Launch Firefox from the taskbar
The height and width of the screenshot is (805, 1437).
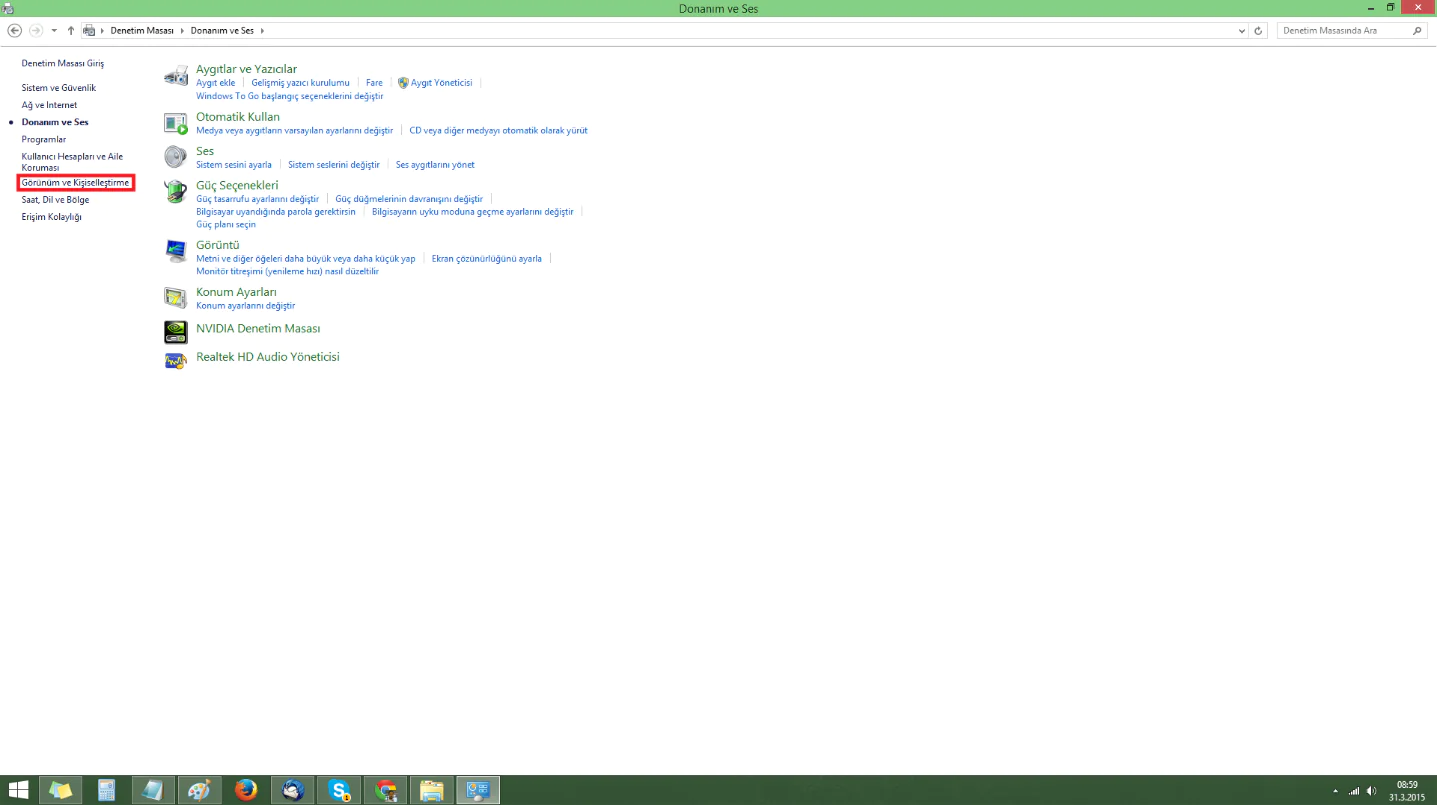click(x=245, y=789)
